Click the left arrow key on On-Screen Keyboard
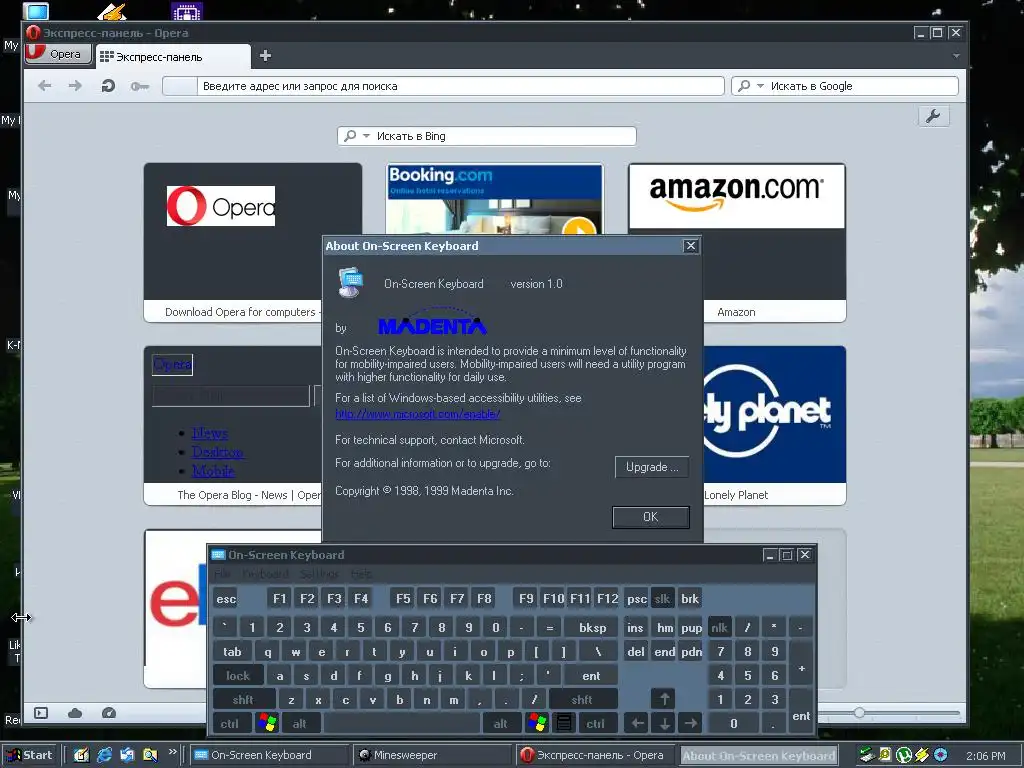The height and width of the screenshot is (768, 1024). click(637, 723)
